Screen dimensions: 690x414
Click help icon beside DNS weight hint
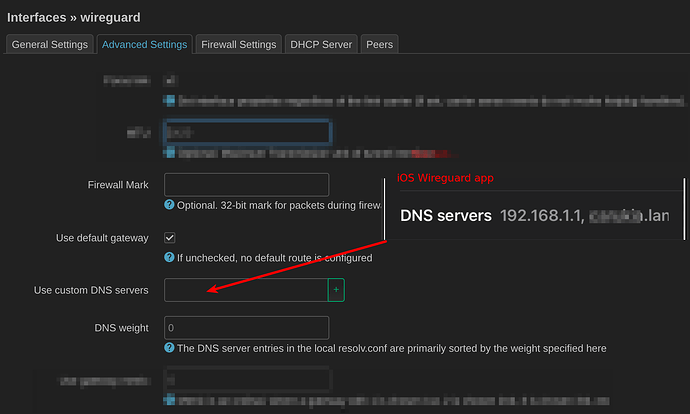point(169,348)
